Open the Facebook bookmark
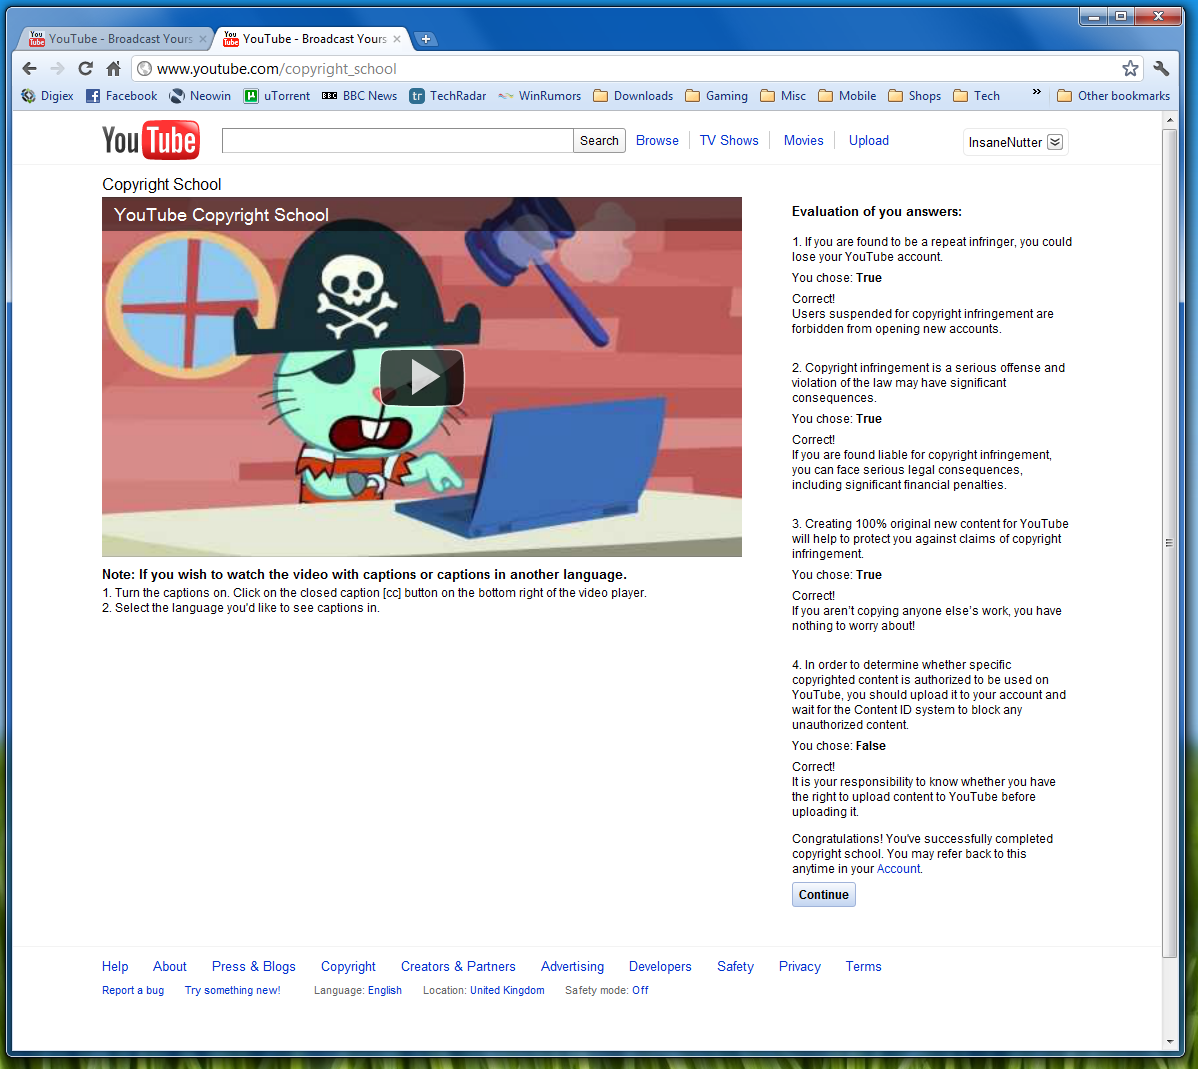The image size is (1198, 1069). 121,96
